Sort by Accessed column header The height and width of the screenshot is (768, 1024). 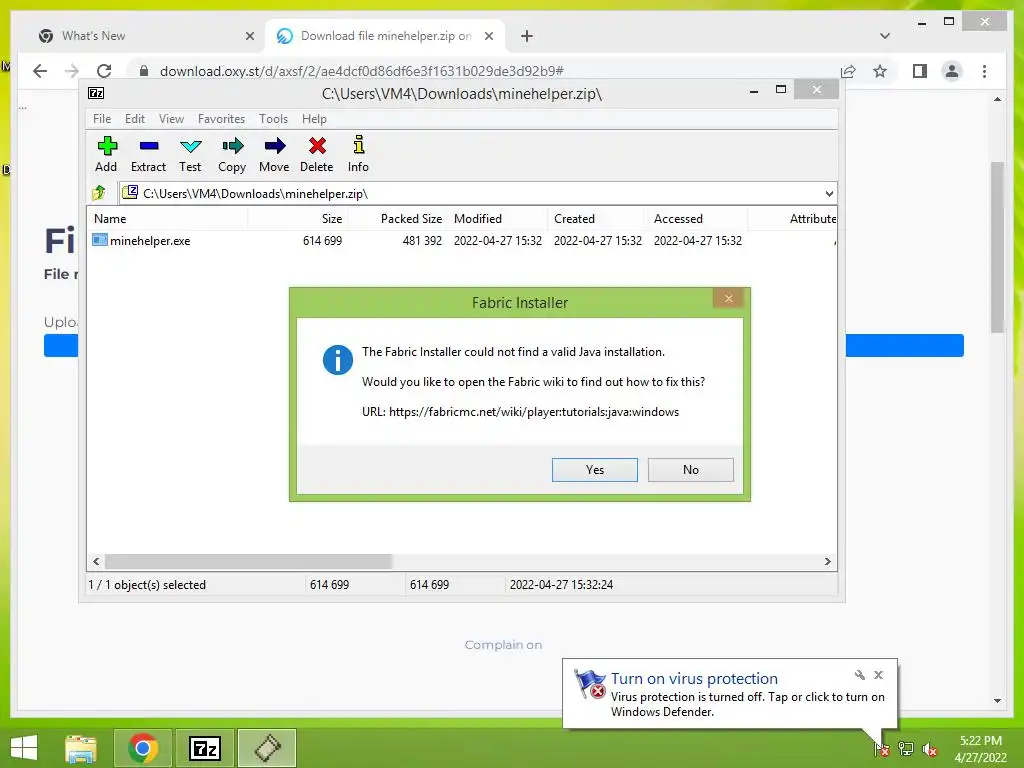point(697,219)
